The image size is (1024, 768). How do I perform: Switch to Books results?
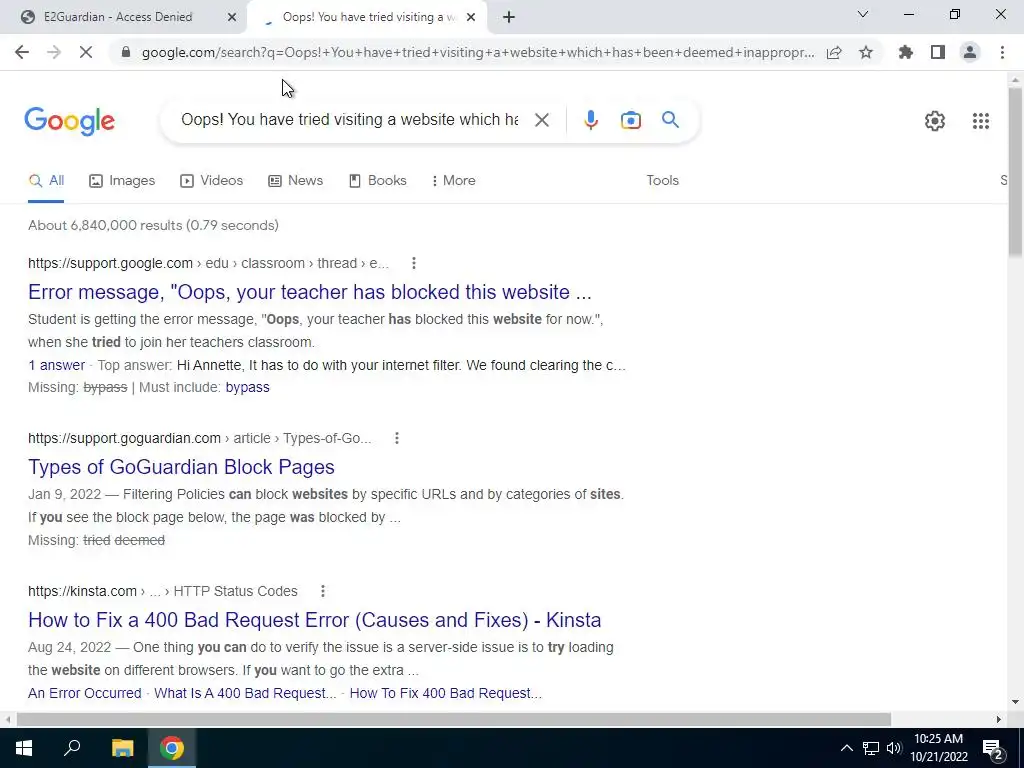click(377, 181)
